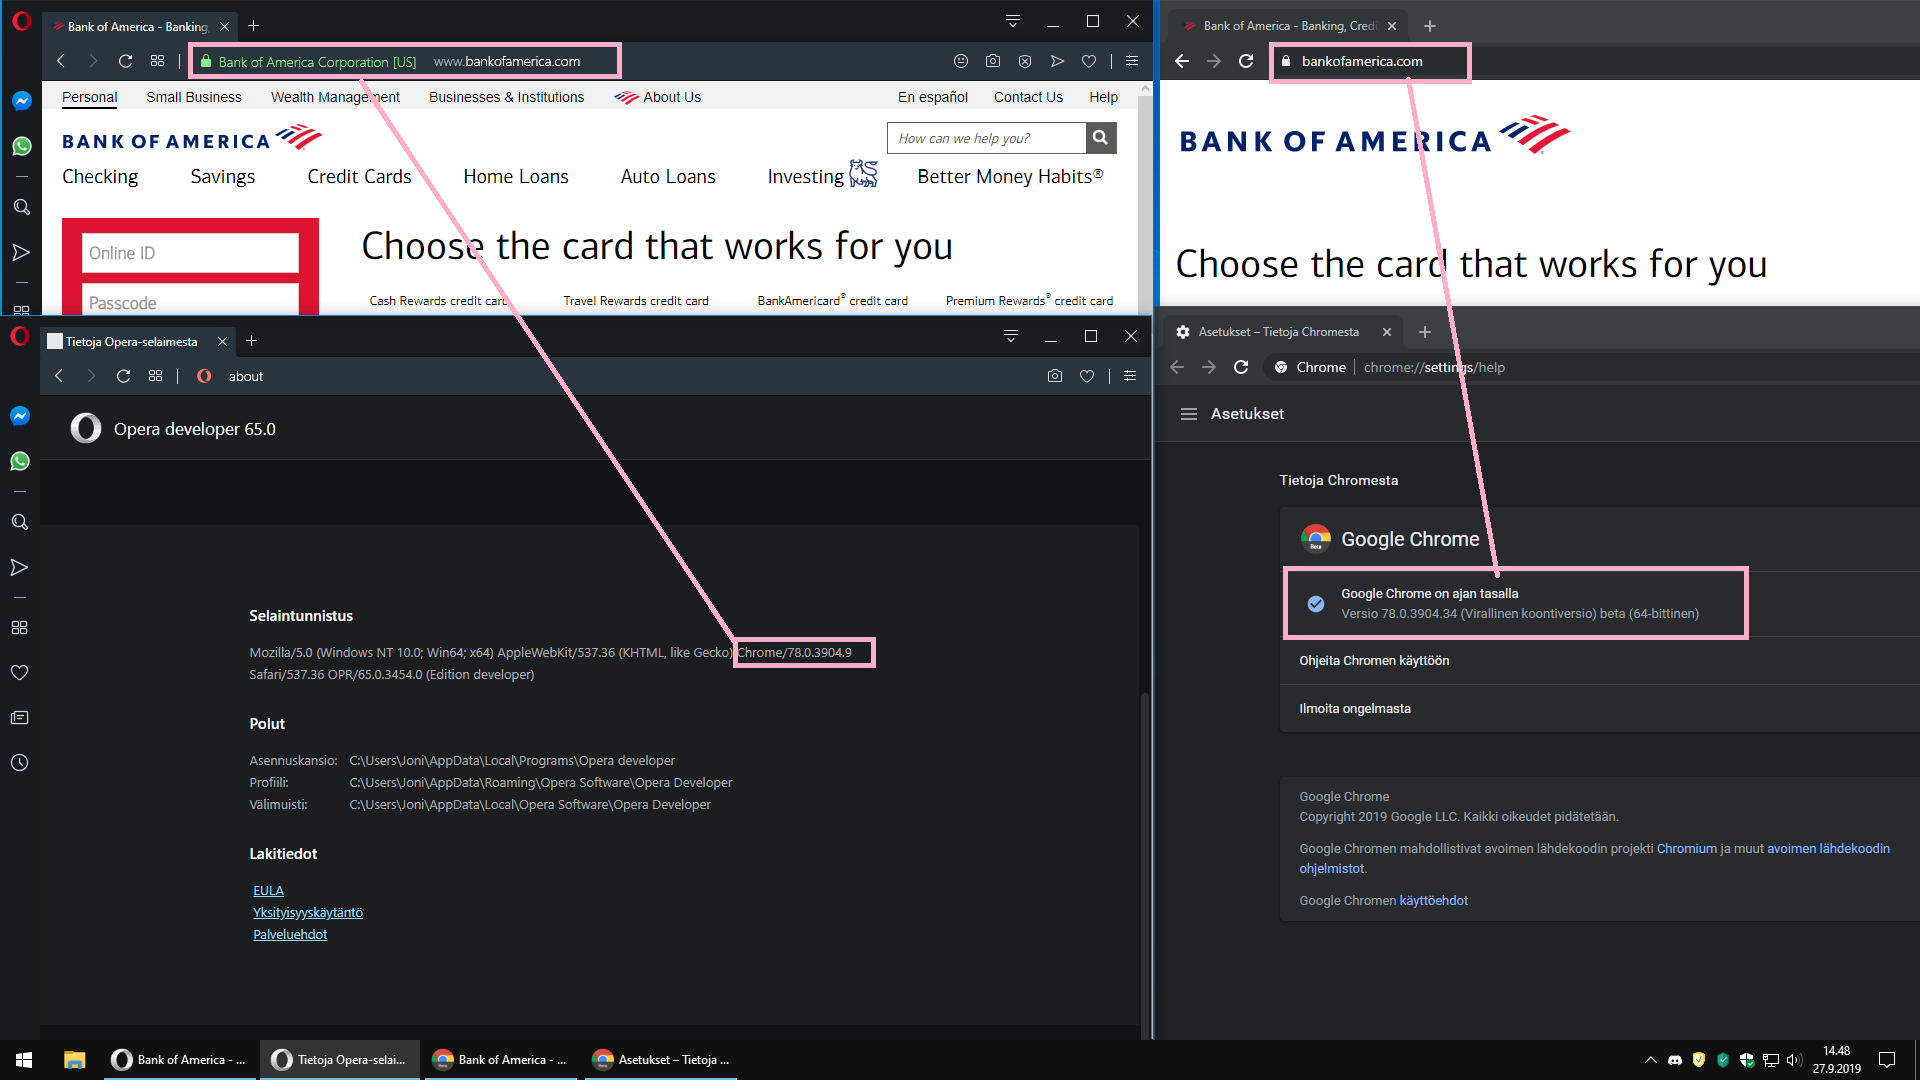
Task: Click Opera about page vertical scrollbar
Action: click(x=1145, y=860)
